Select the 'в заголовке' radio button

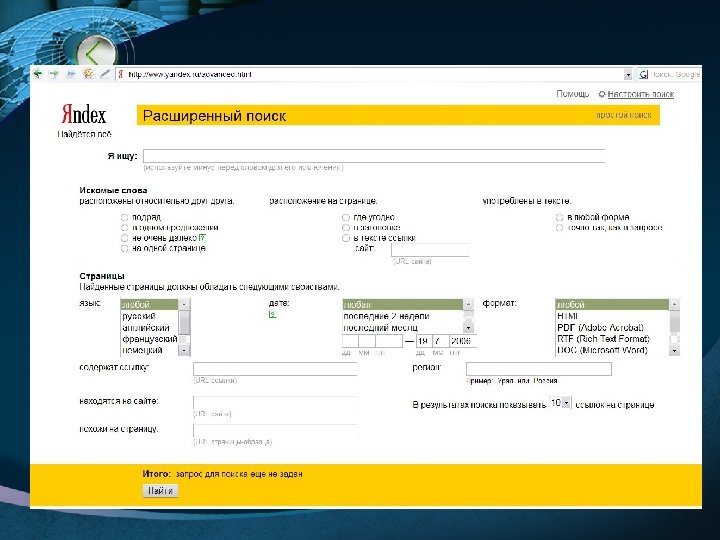(x=346, y=228)
